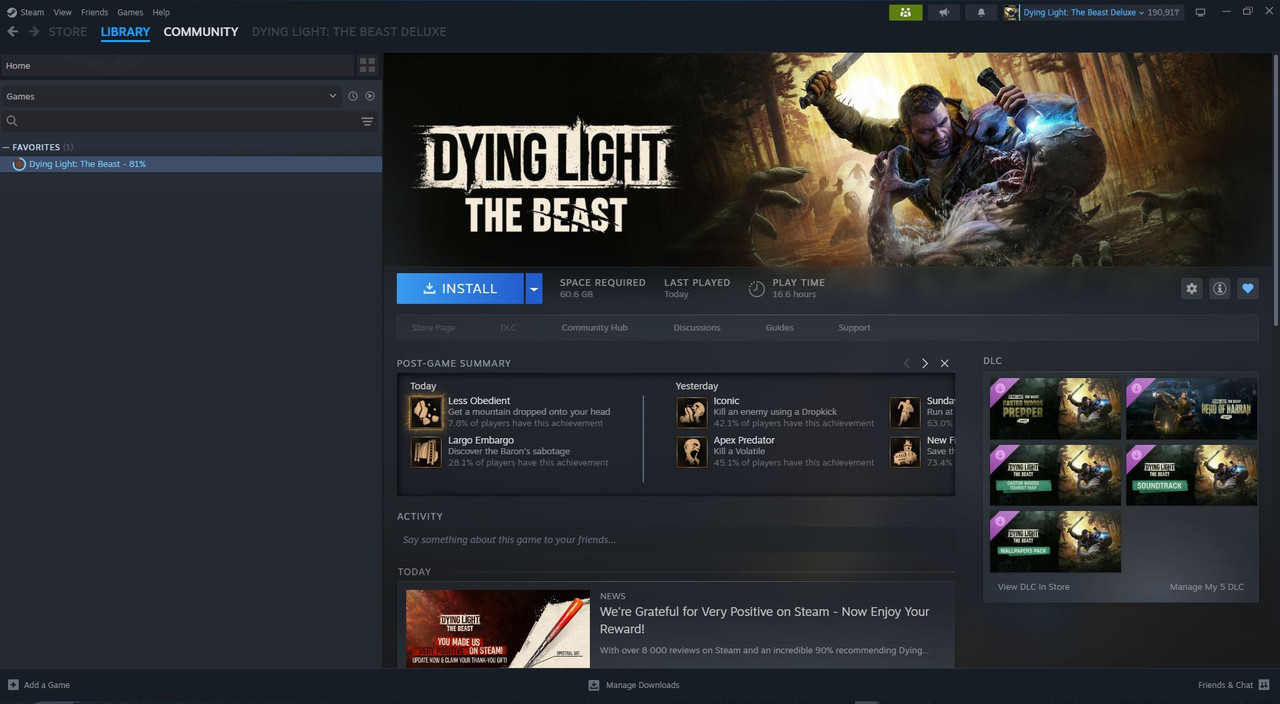
Task: Go back with the left arrow
Action: (12, 32)
